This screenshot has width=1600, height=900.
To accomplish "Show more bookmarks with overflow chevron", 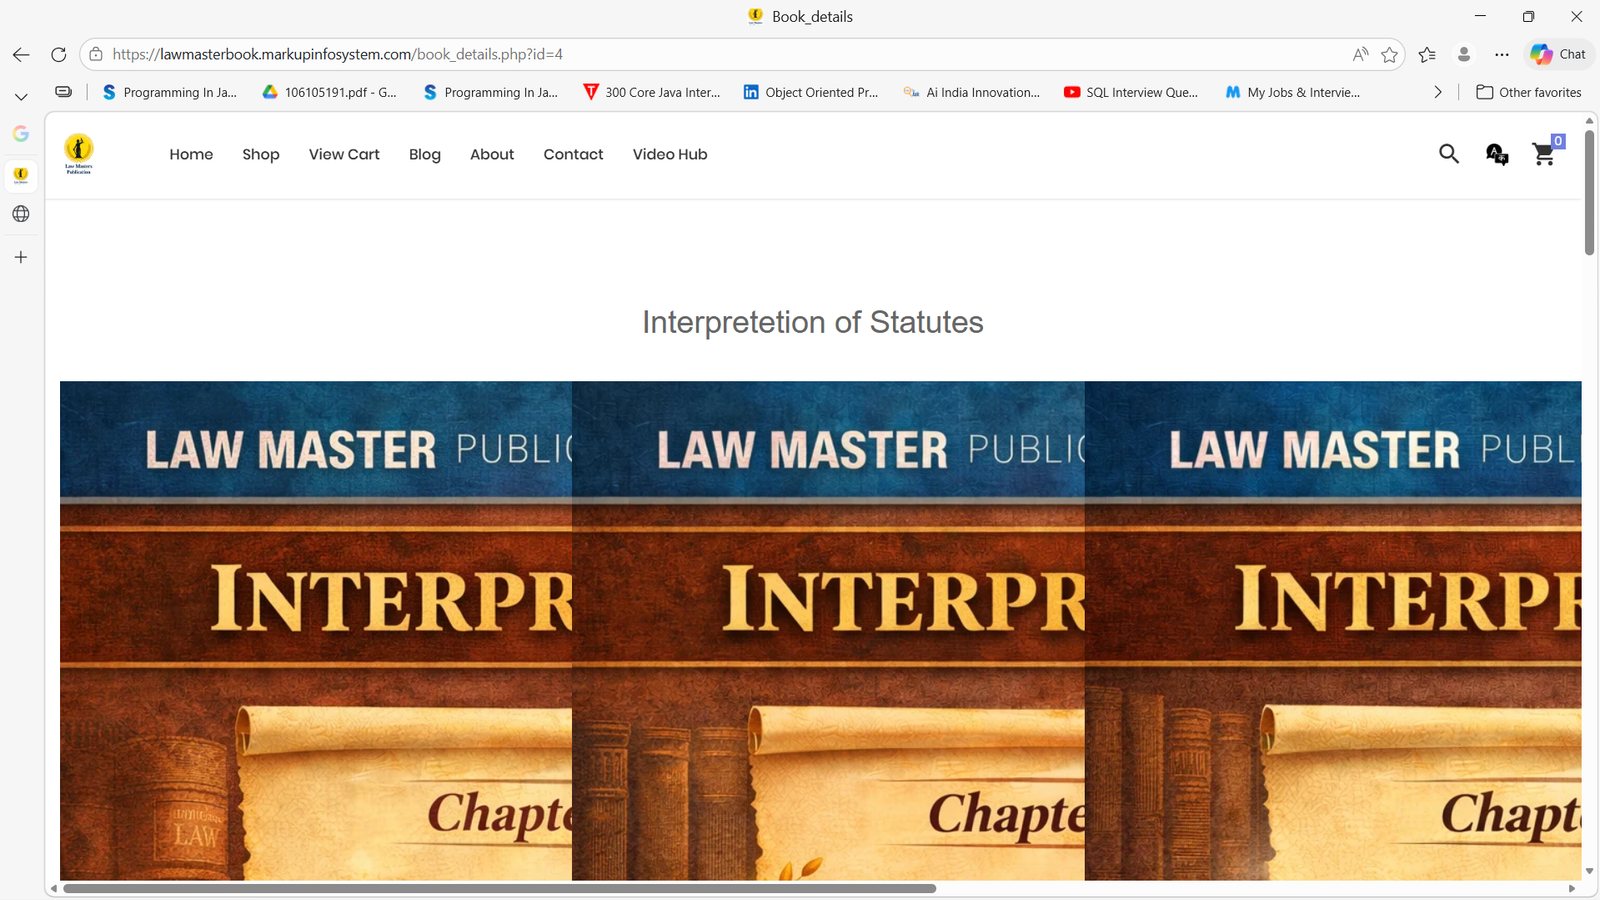I will click(1438, 92).
